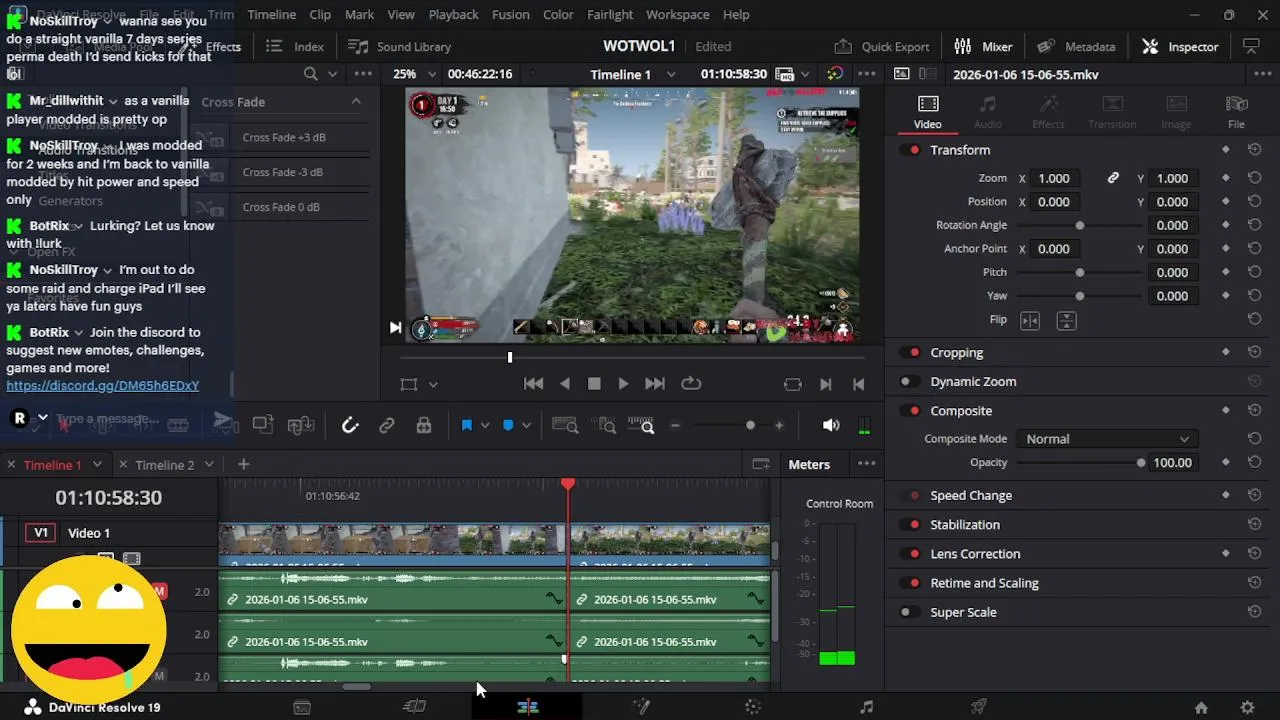Click the Stop playback button
Screen dimensions: 1280x720
pos(594,384)
